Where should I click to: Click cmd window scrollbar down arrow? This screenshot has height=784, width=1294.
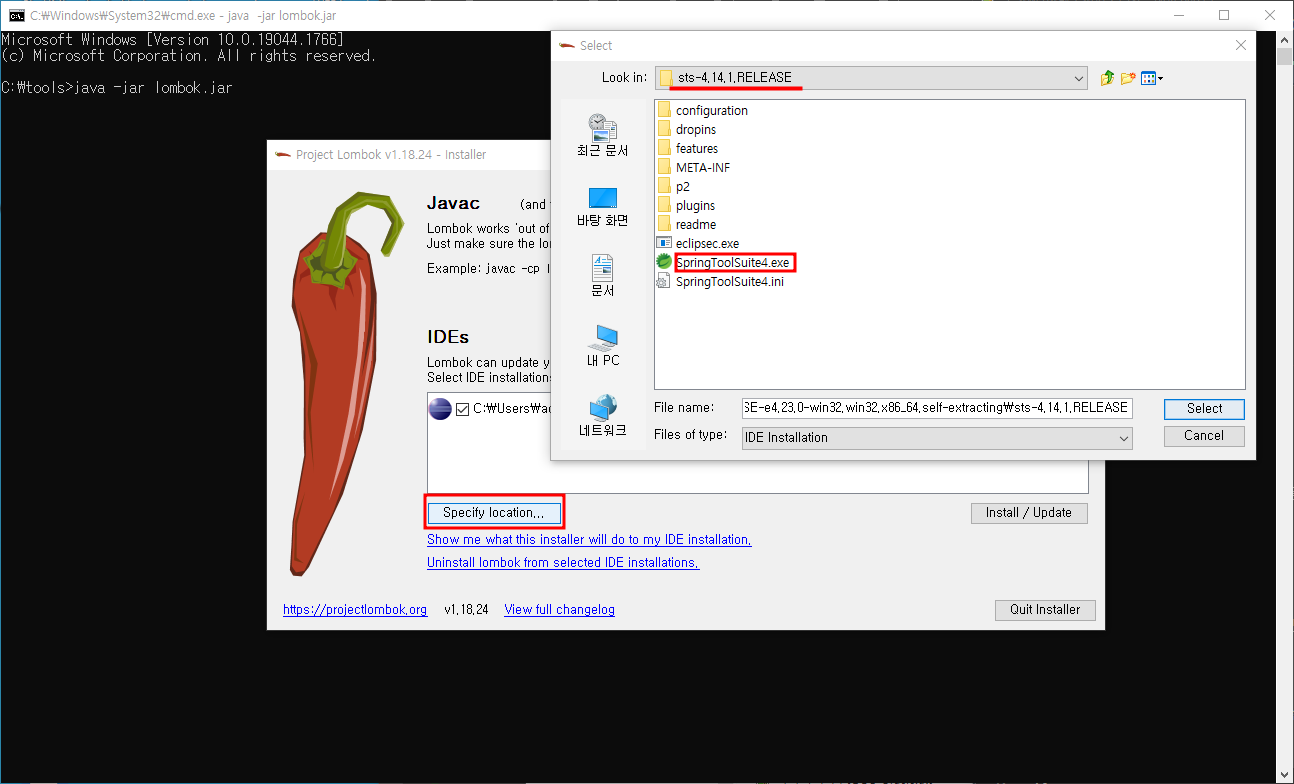[1285, 775]
